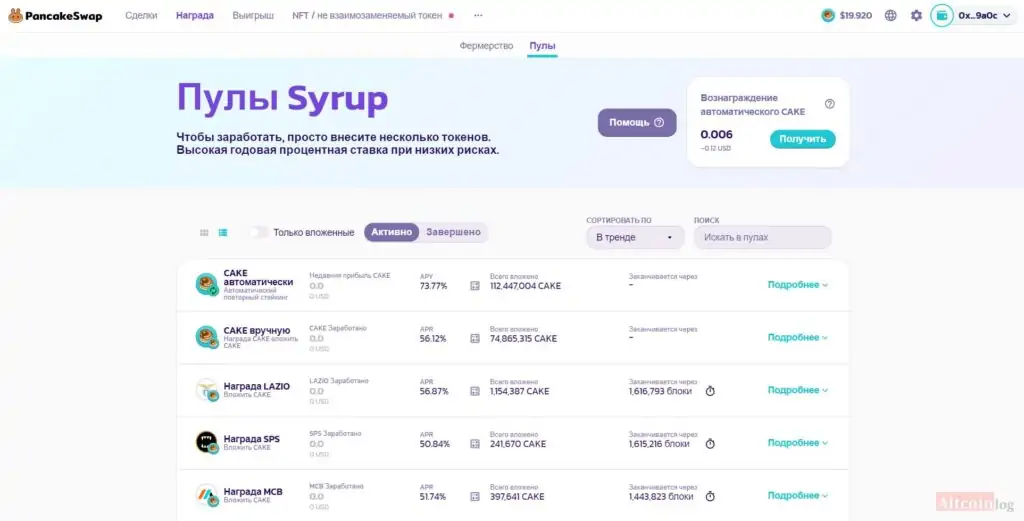This screenshot has height=521, width=1024.
Task: Select Завершено pools filter
Action: click(453, 232)
